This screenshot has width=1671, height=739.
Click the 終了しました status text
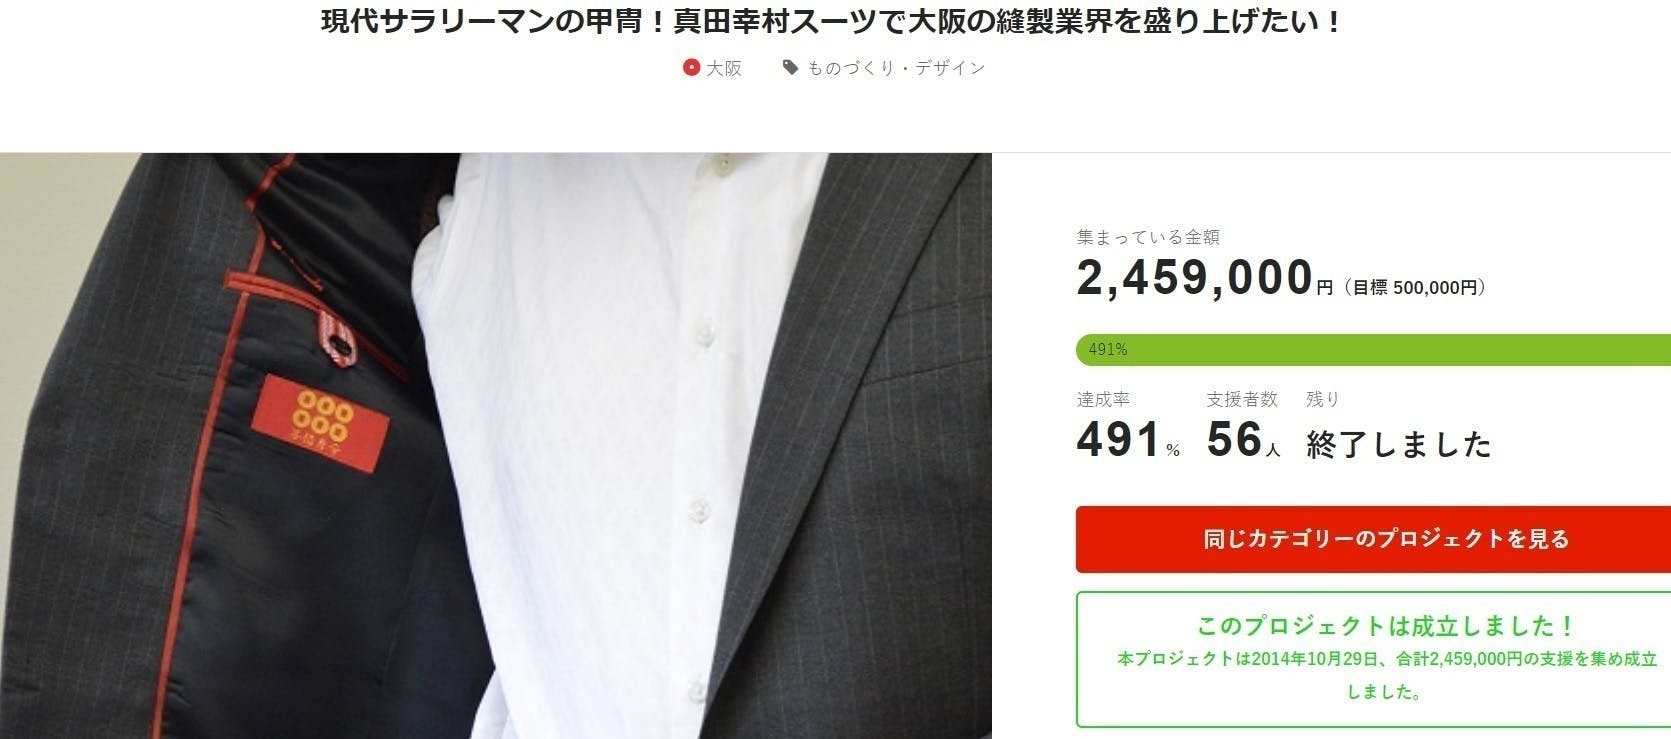click(x=1397, y=444)
